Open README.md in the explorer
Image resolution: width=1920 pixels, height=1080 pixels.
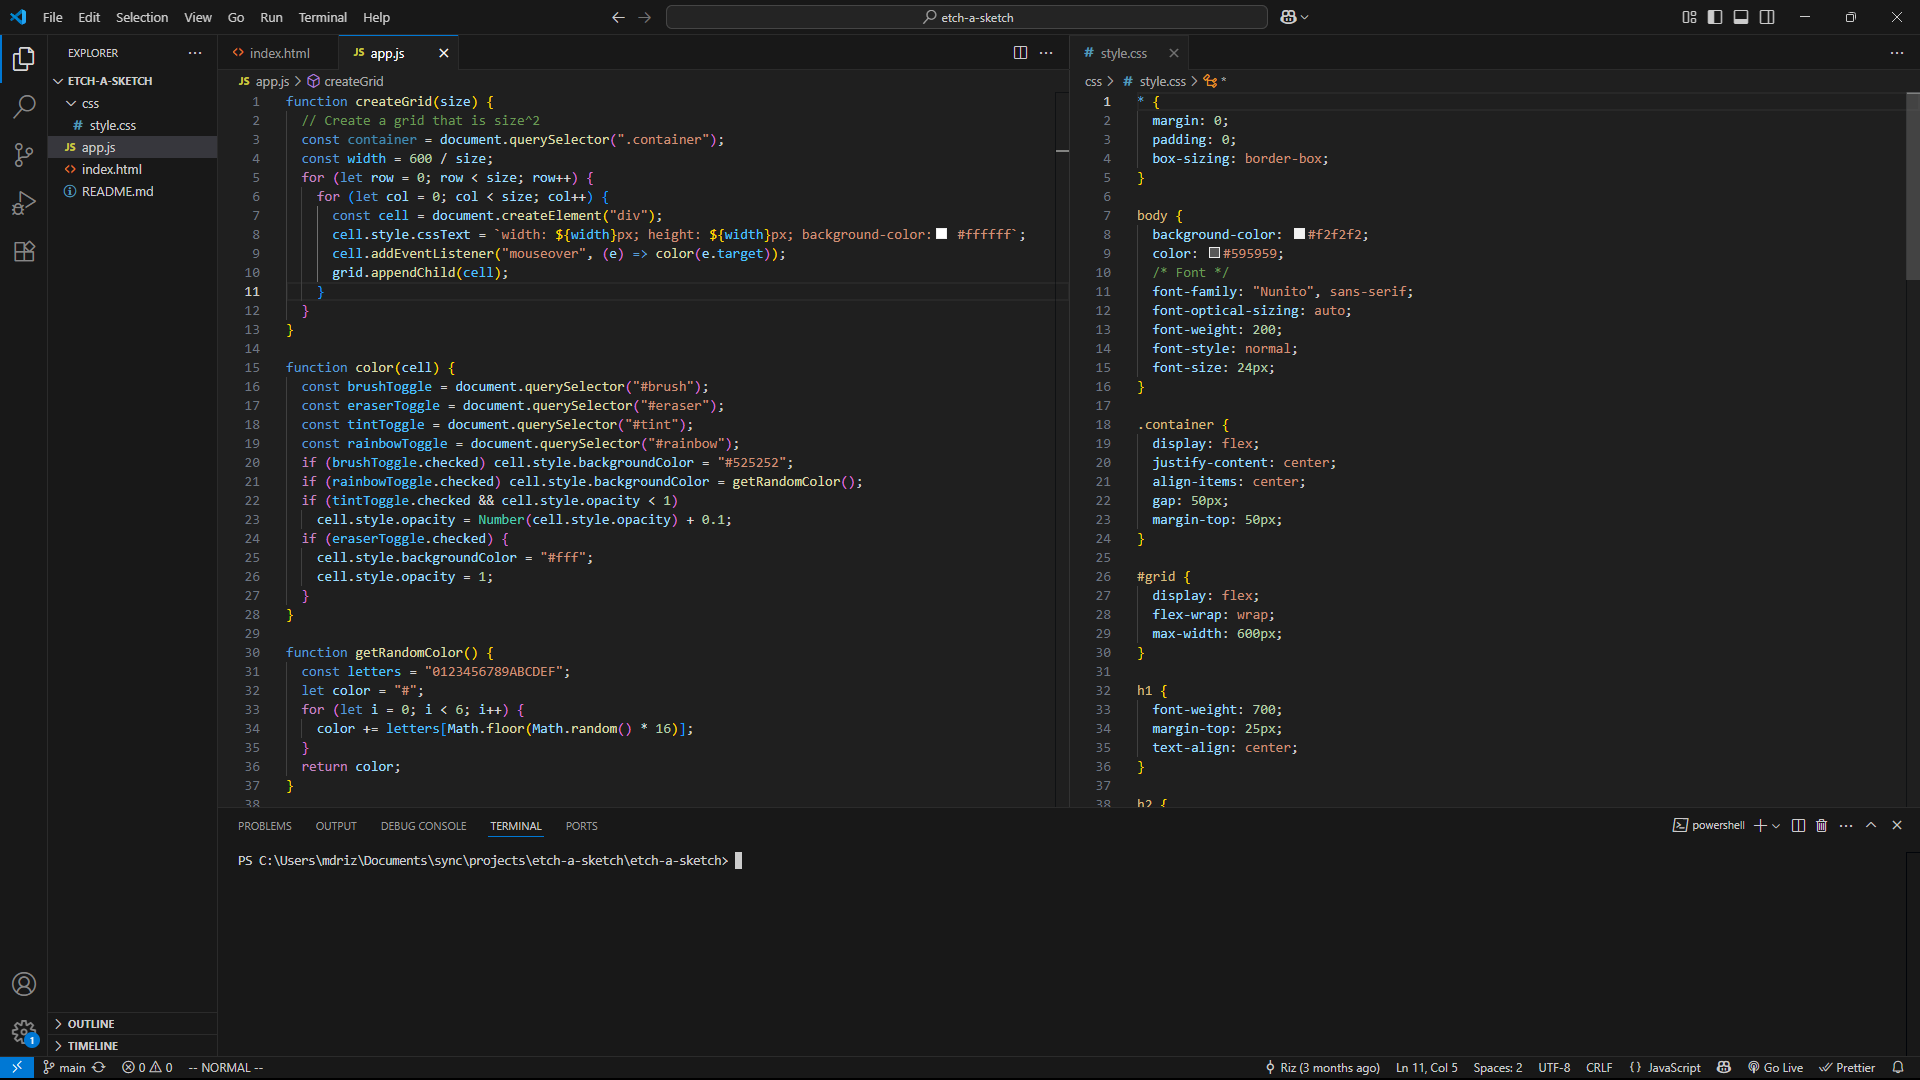pos(117,191)
